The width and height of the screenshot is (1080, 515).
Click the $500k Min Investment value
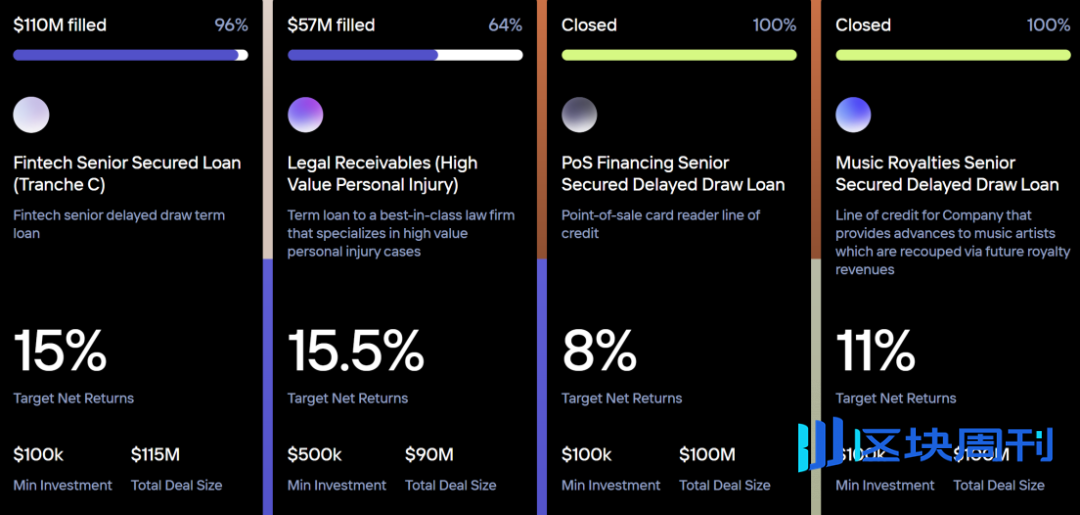click(x=315, y=454)
